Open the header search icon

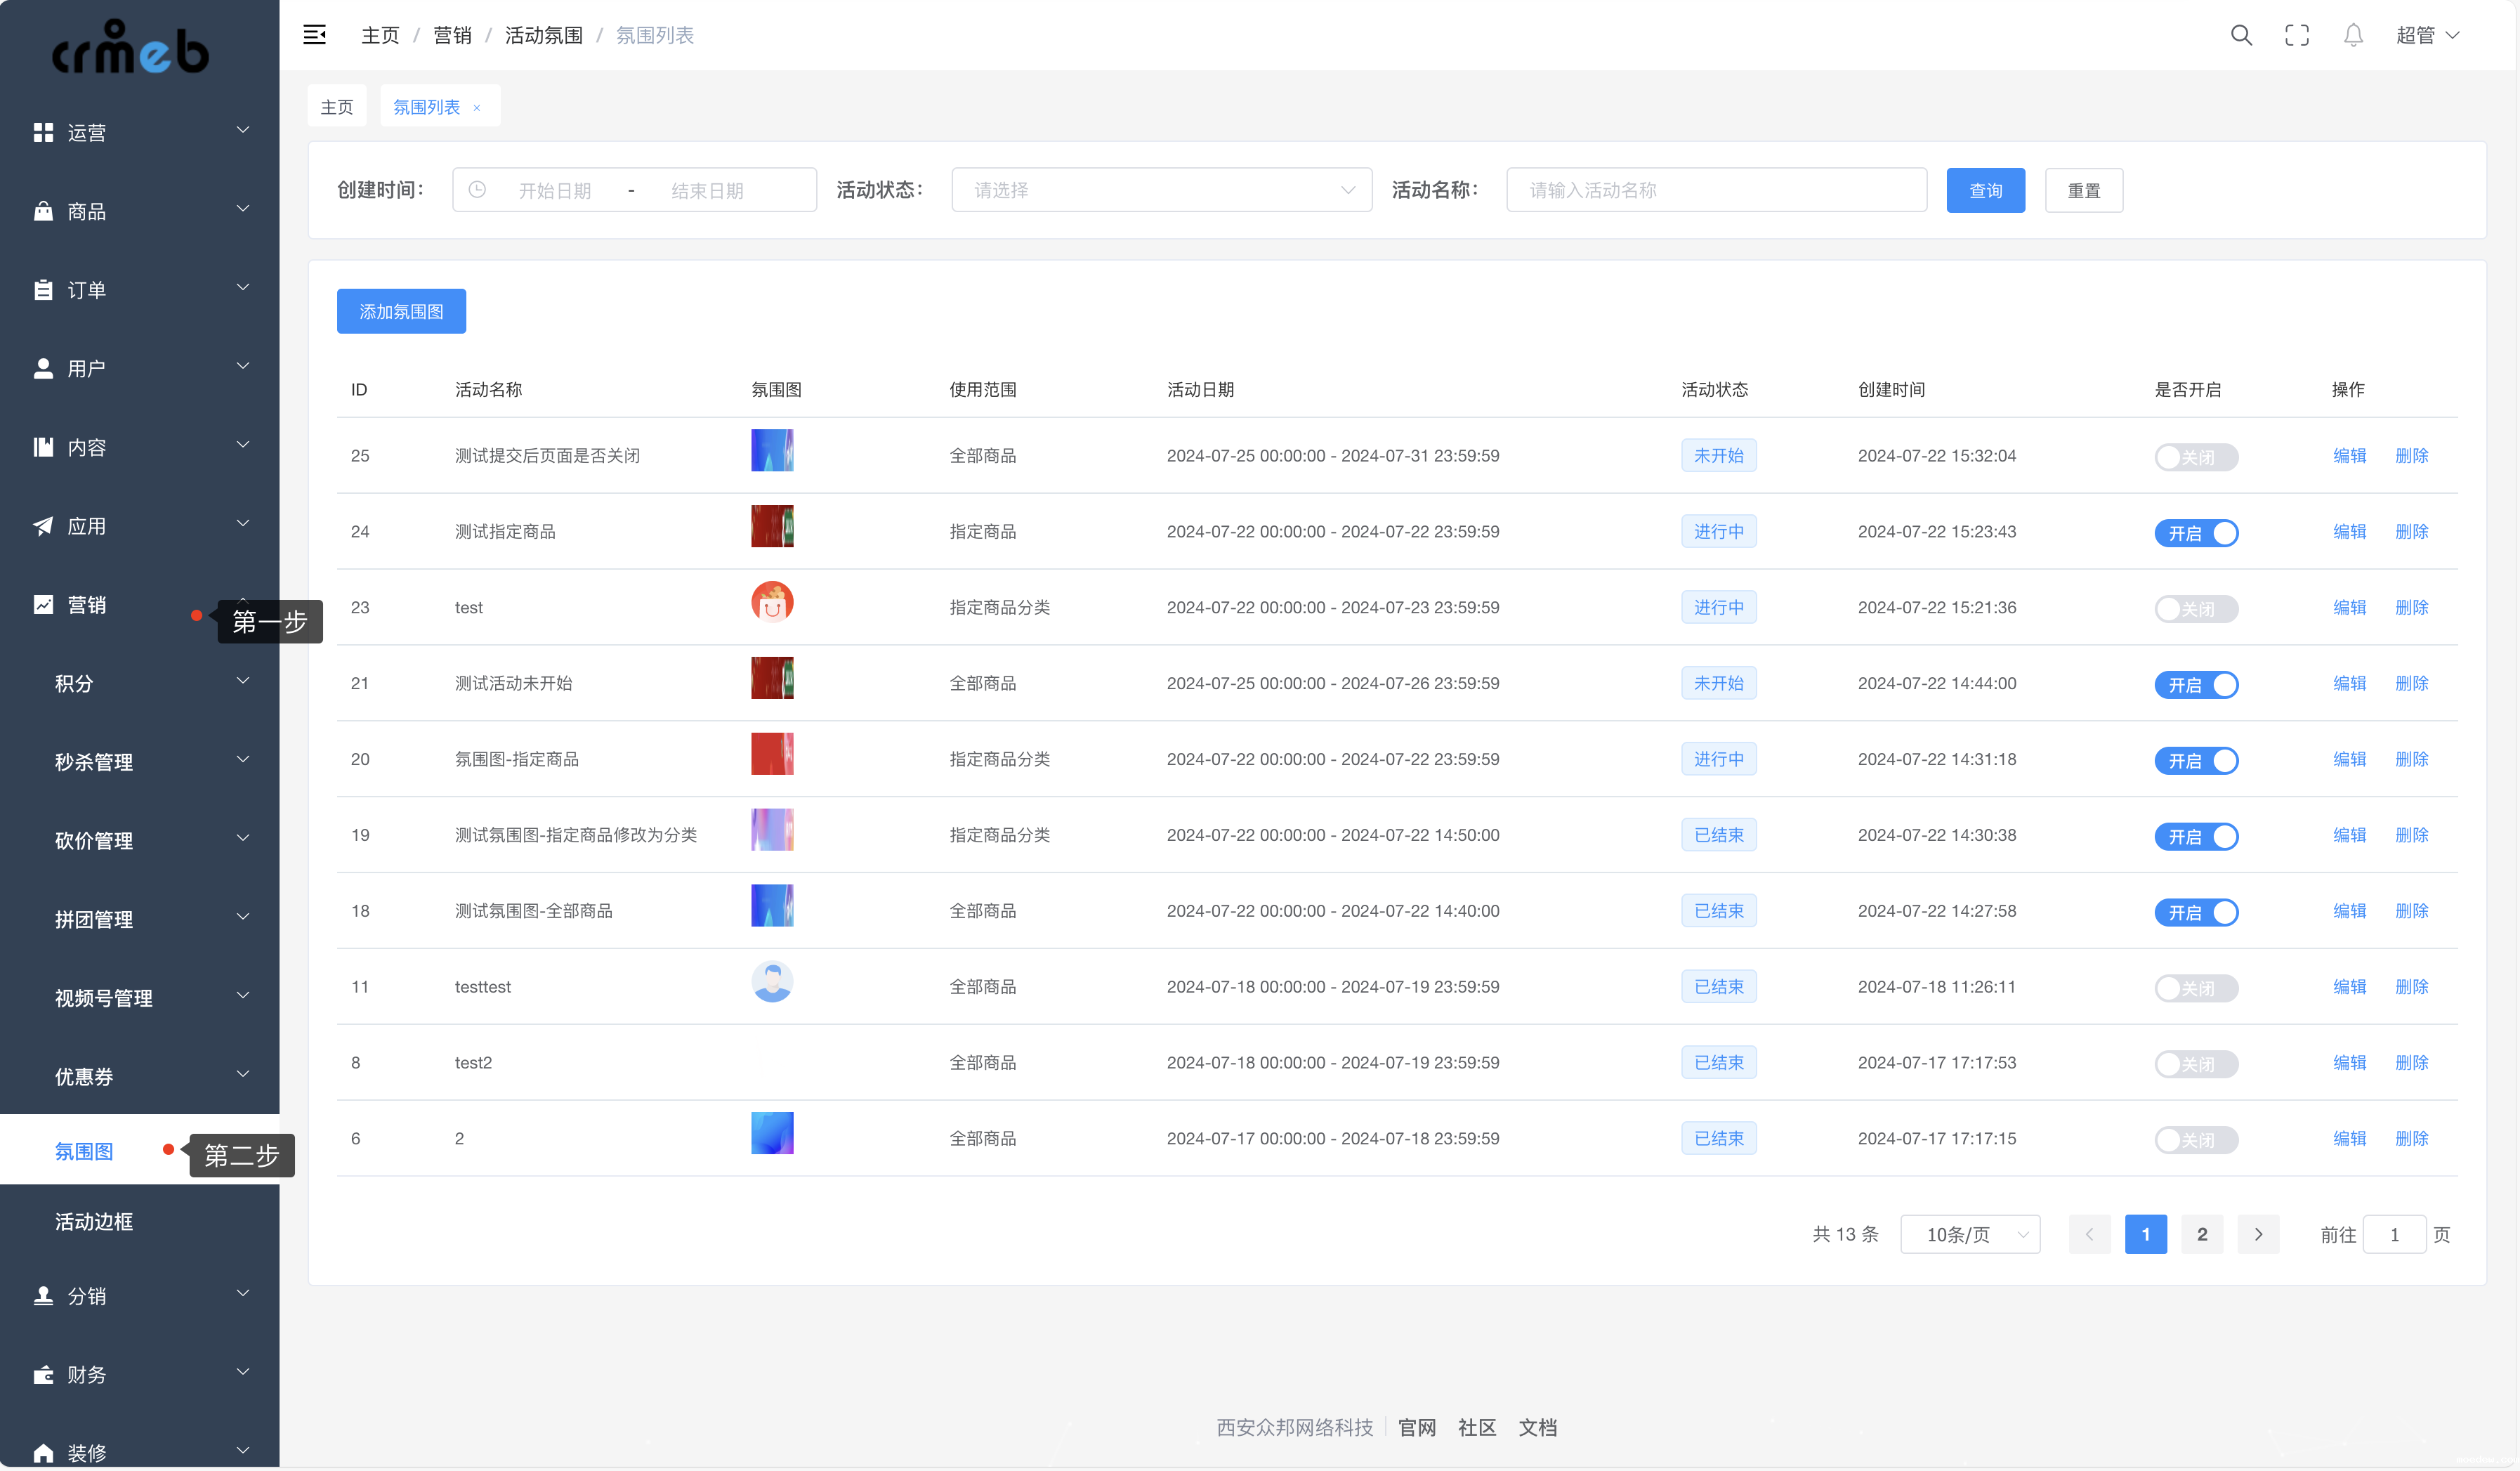tap(2240, 35)
